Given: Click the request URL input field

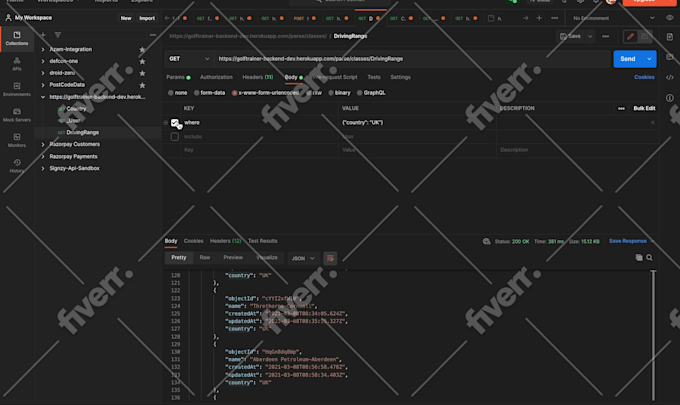Looking at the screenshot, I should [412, 59].
